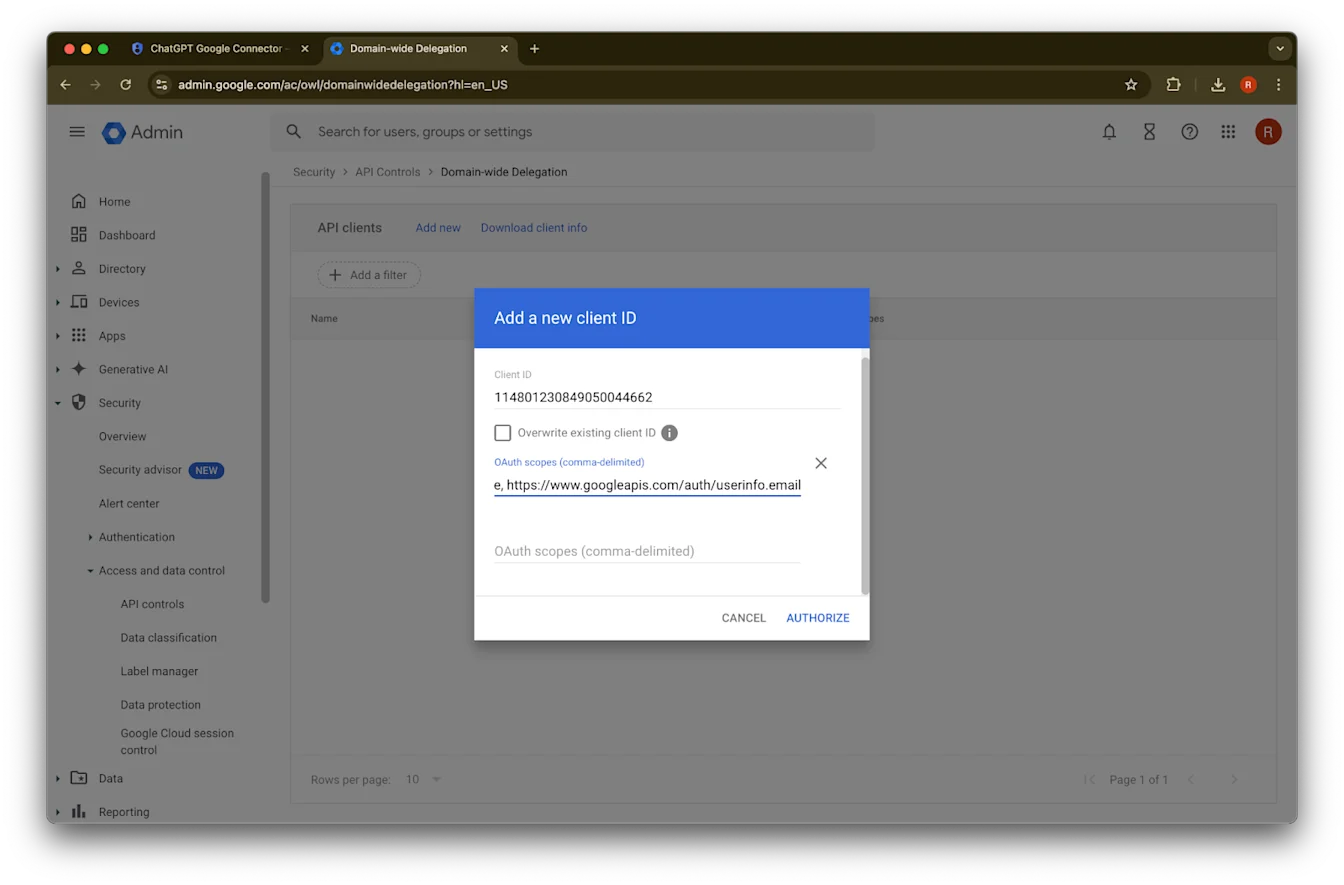Open Data protection in sidebar

click(x=160, y=705)
